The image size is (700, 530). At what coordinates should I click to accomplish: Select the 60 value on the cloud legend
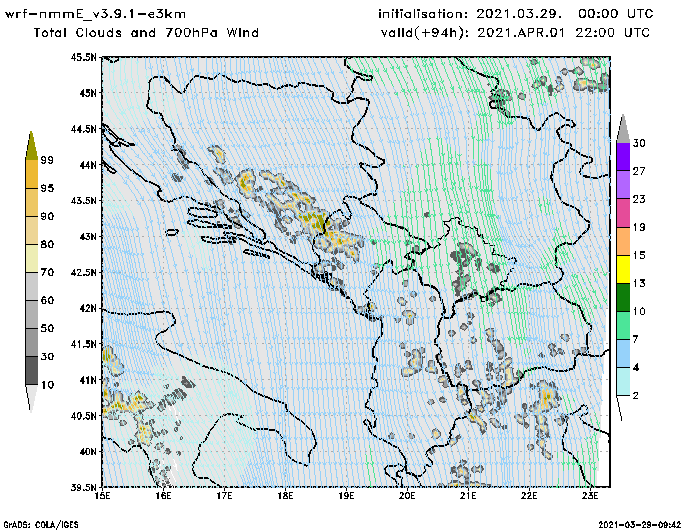47,300
